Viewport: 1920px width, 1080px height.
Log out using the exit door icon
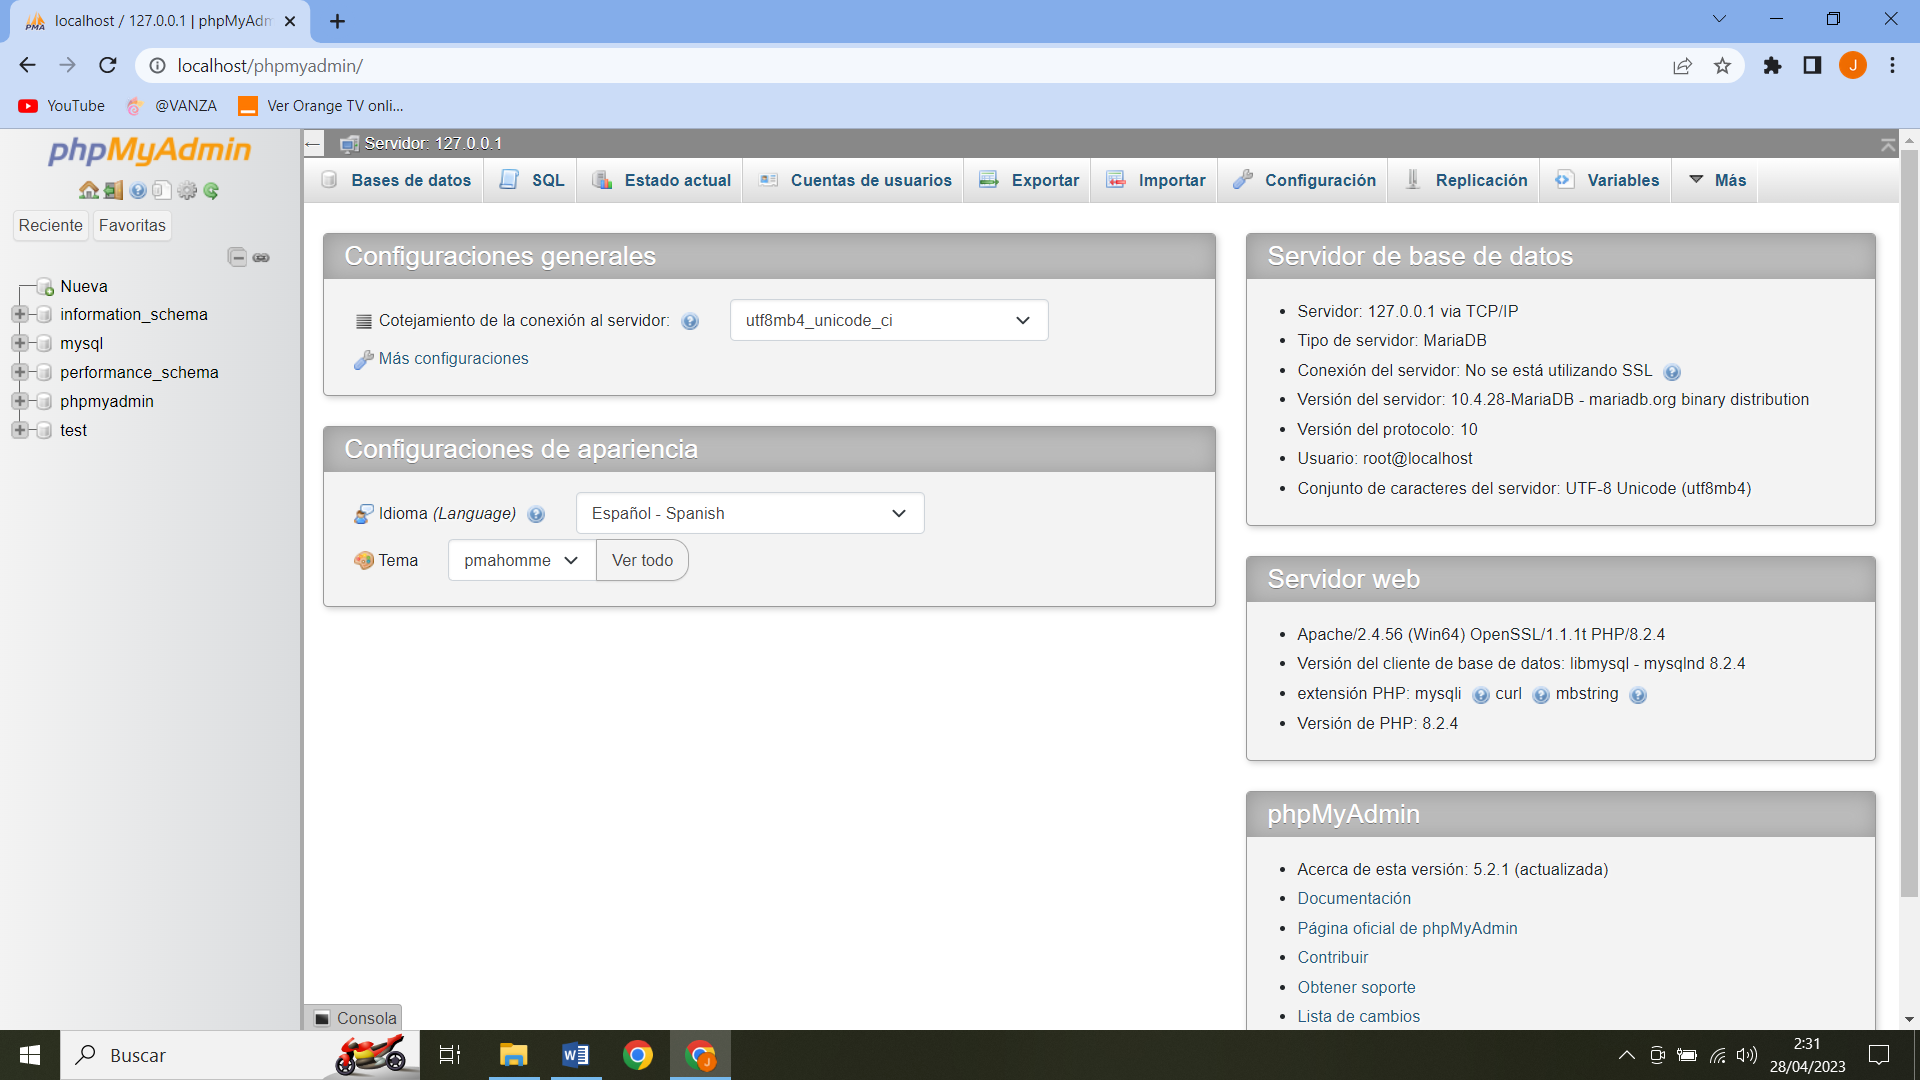(x=112, y=190)
